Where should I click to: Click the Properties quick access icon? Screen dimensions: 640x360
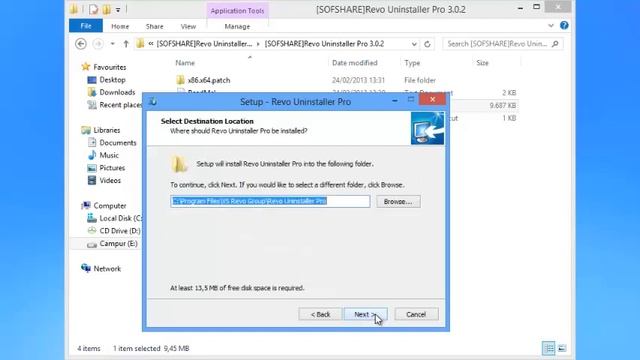click(93, 9)
